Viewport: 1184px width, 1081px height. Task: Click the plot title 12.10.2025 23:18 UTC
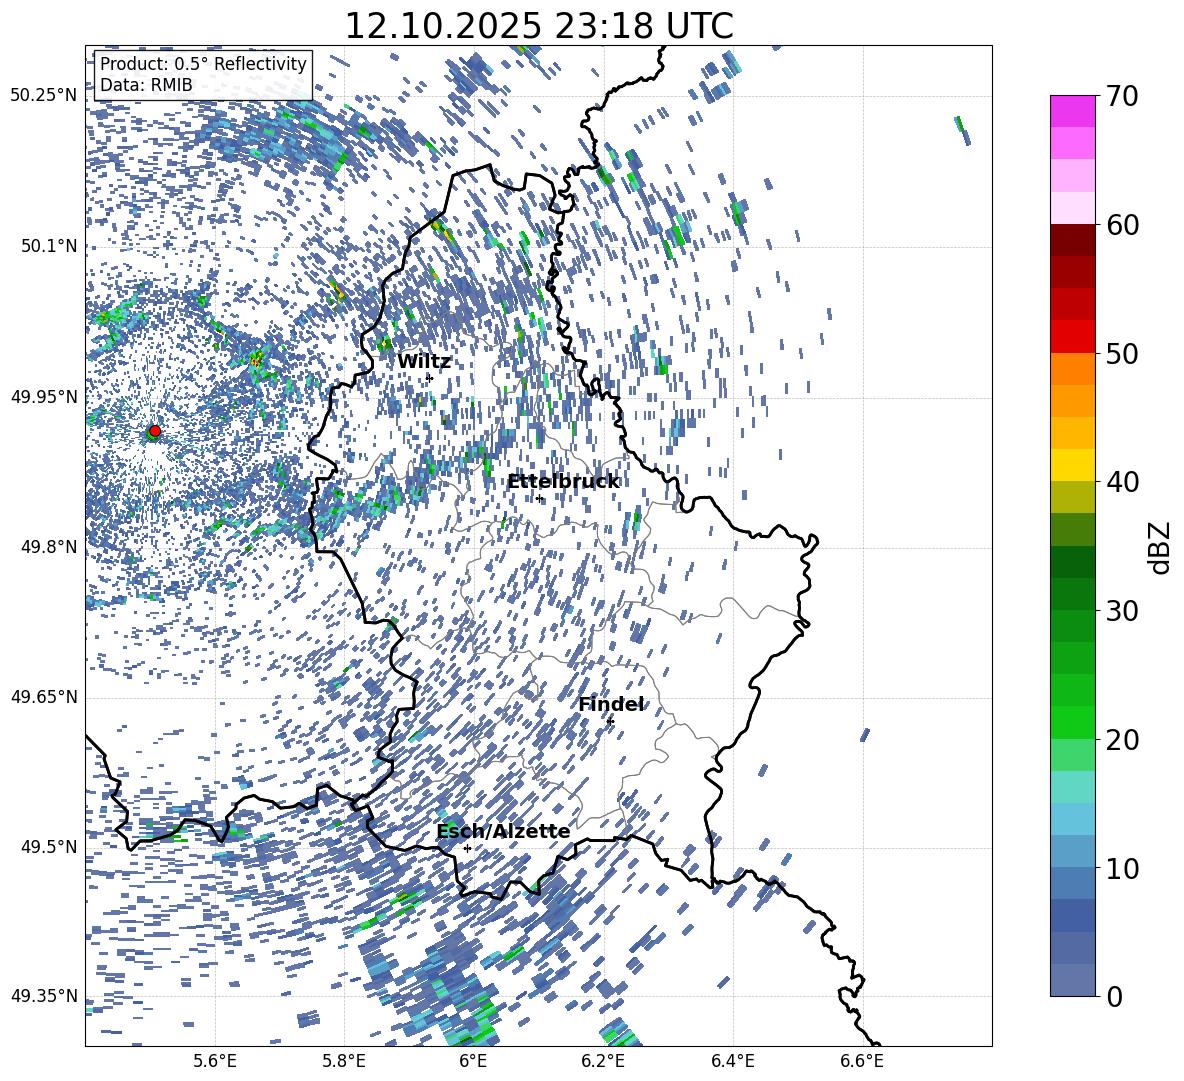[x=539, y=26]
